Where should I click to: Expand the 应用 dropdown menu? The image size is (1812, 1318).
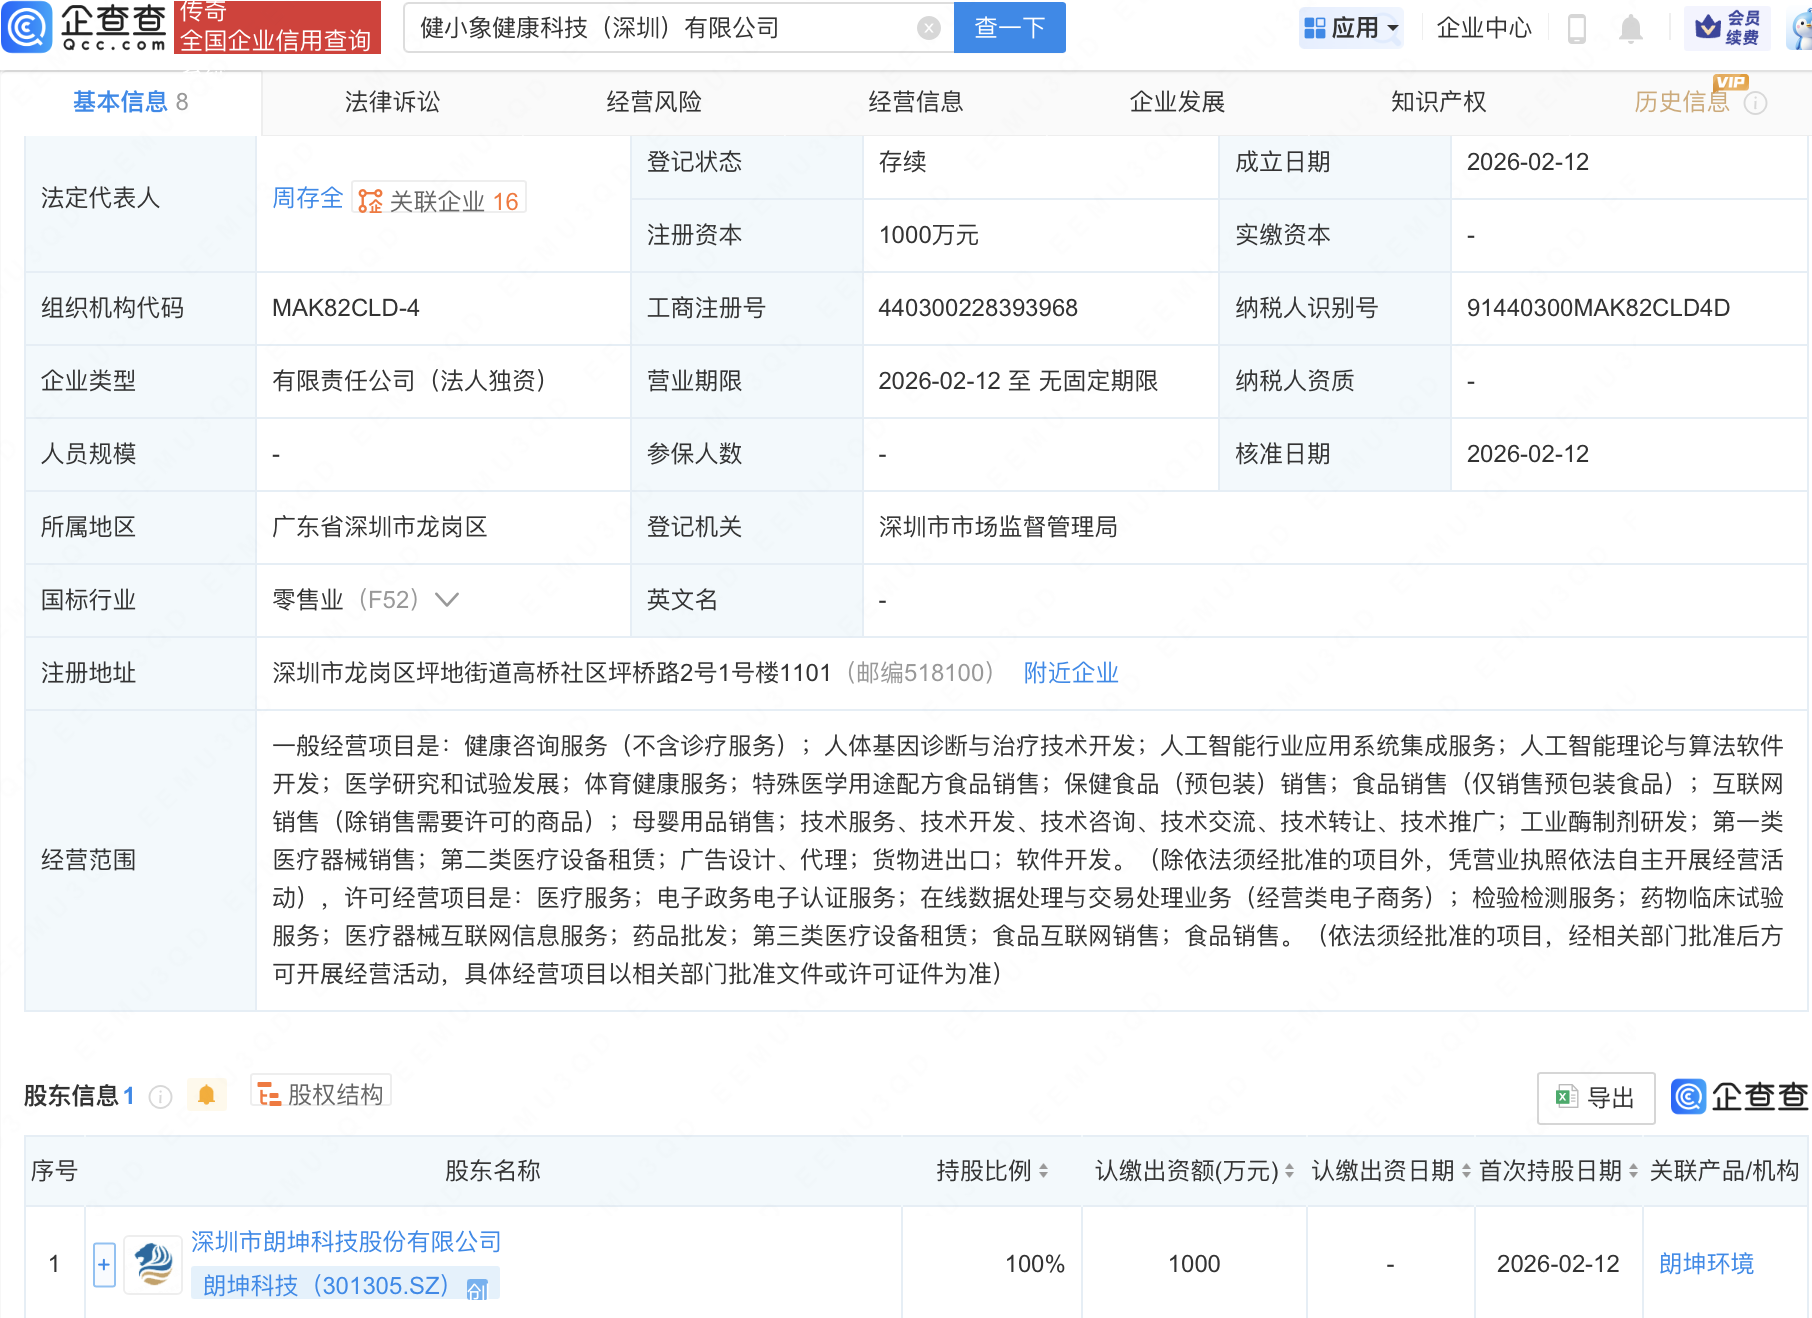1351,28
